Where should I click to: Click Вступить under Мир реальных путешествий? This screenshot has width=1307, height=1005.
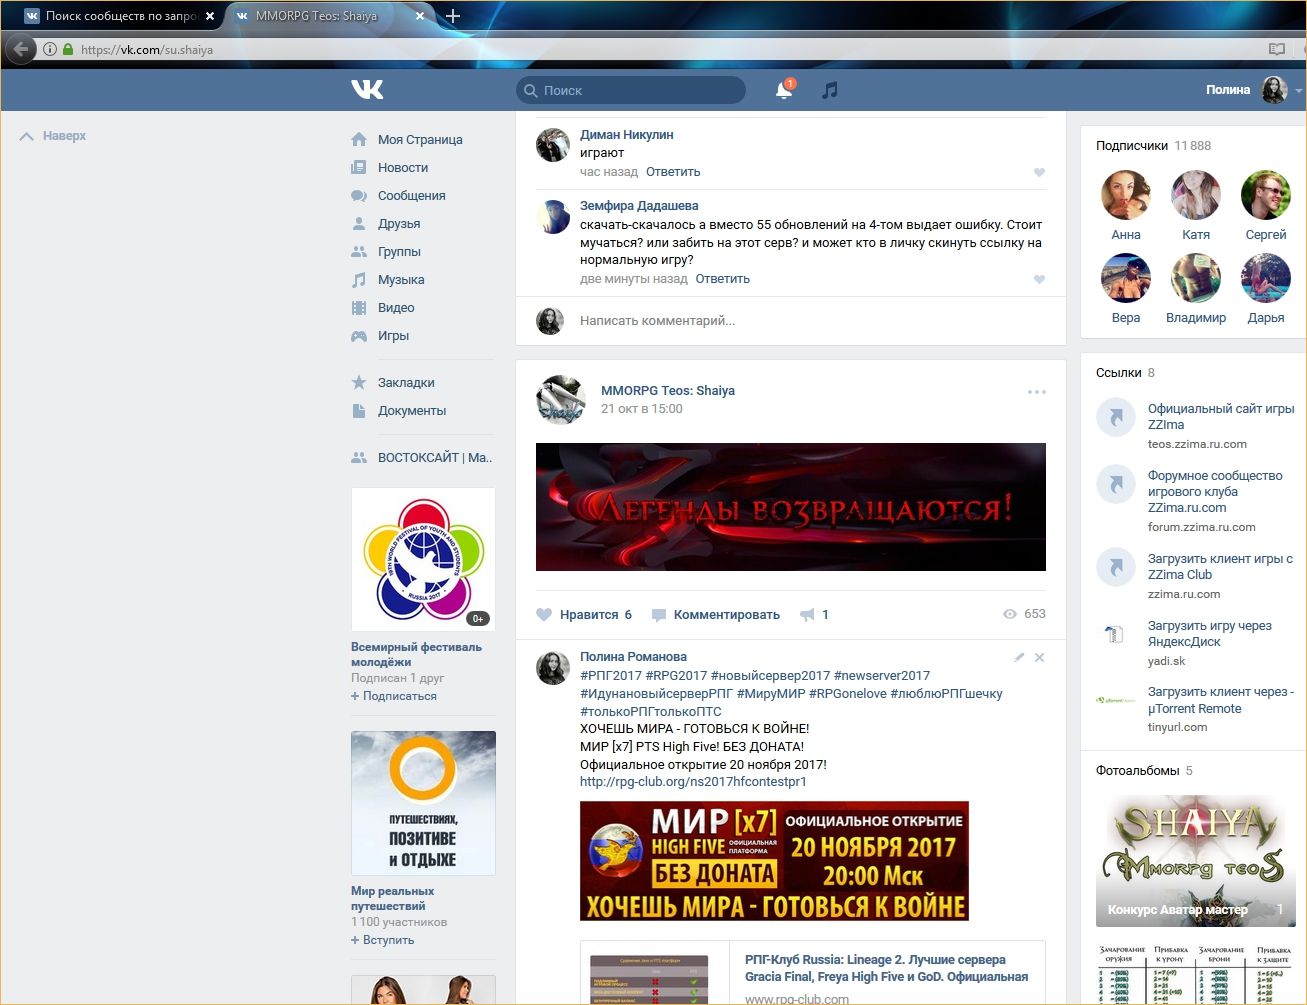coord(383,940)
